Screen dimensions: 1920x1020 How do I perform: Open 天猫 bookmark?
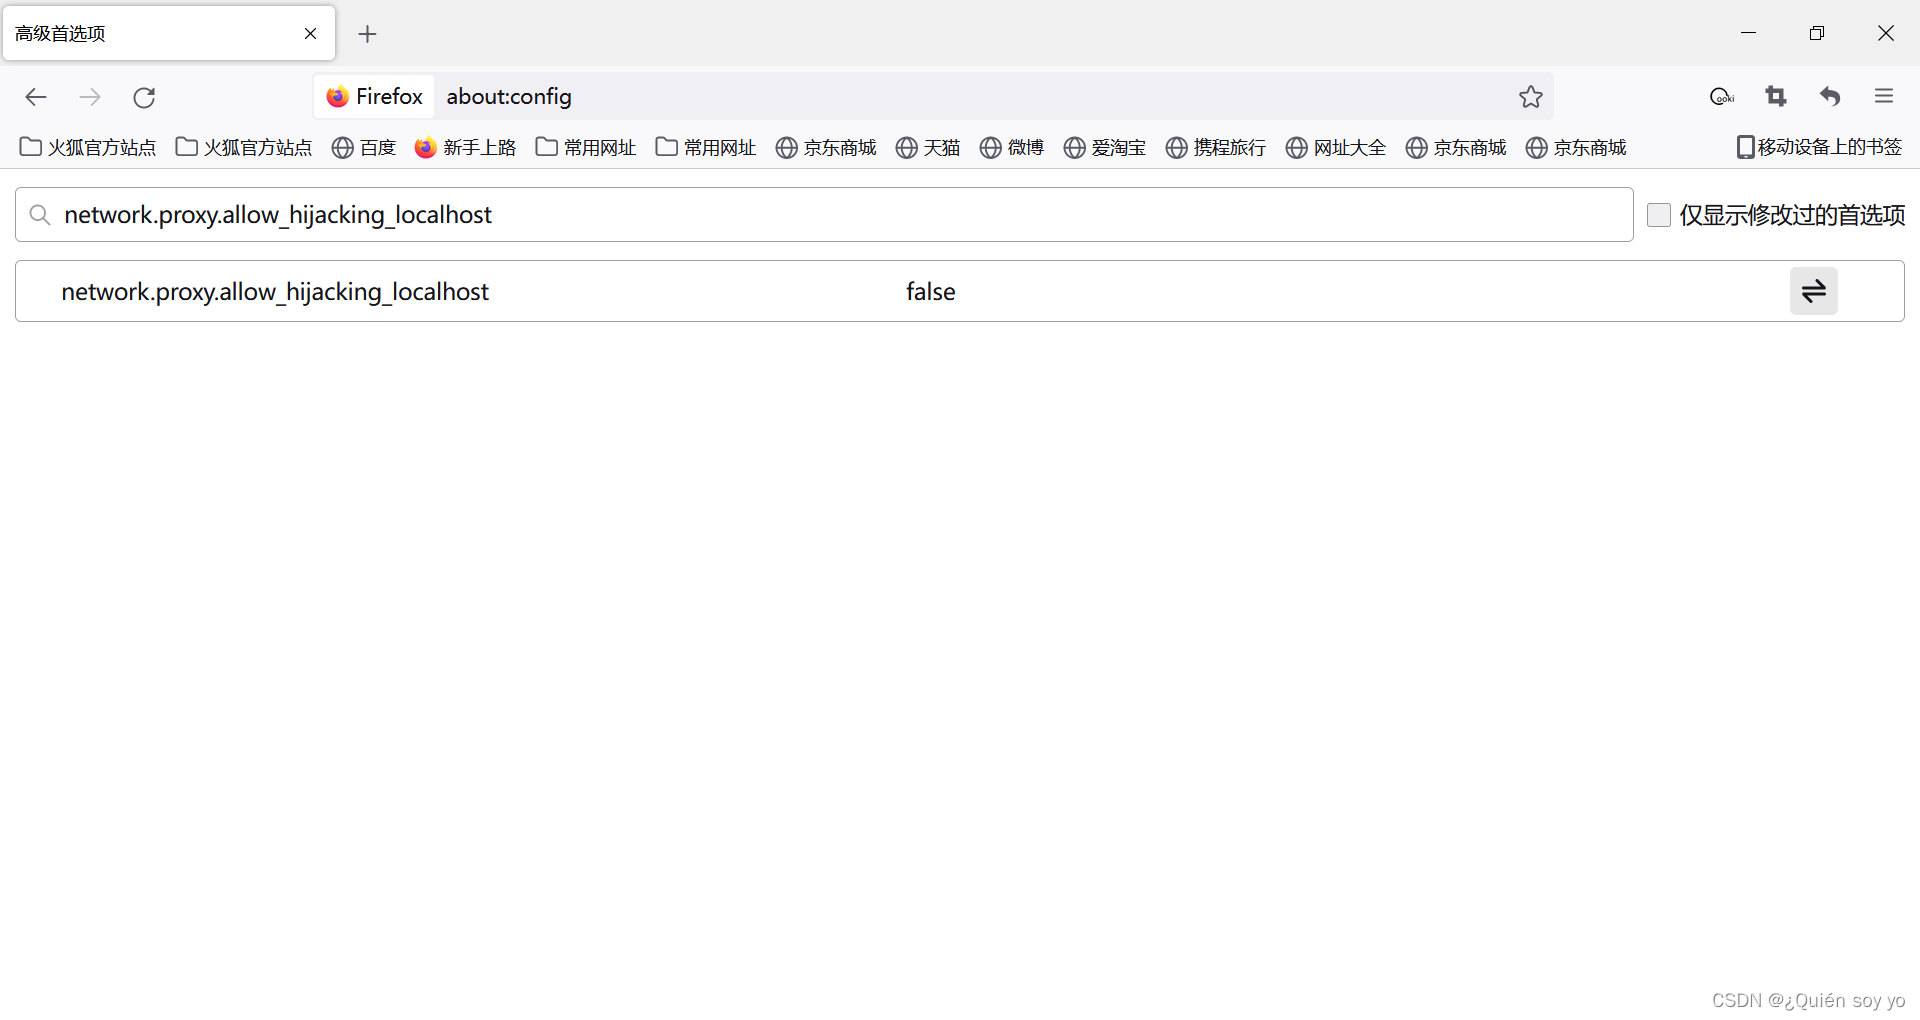pyautogui.click(x=928, y=147)
